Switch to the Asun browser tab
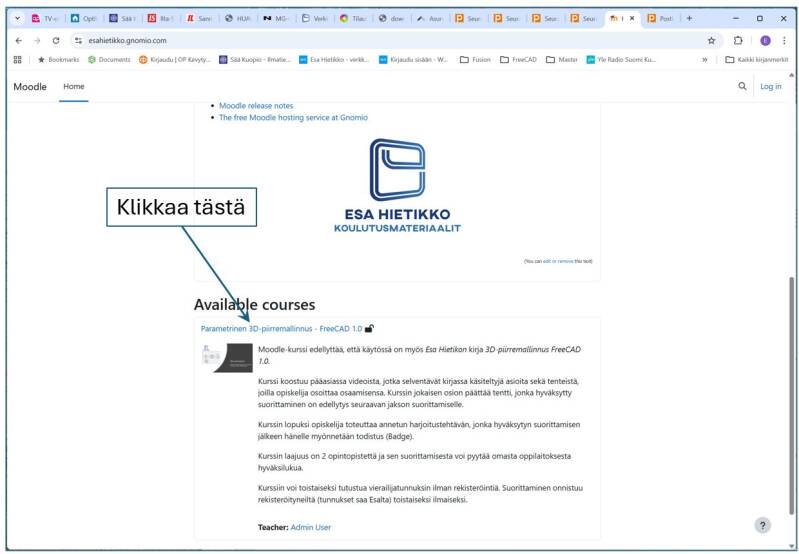 coord(430,18)
